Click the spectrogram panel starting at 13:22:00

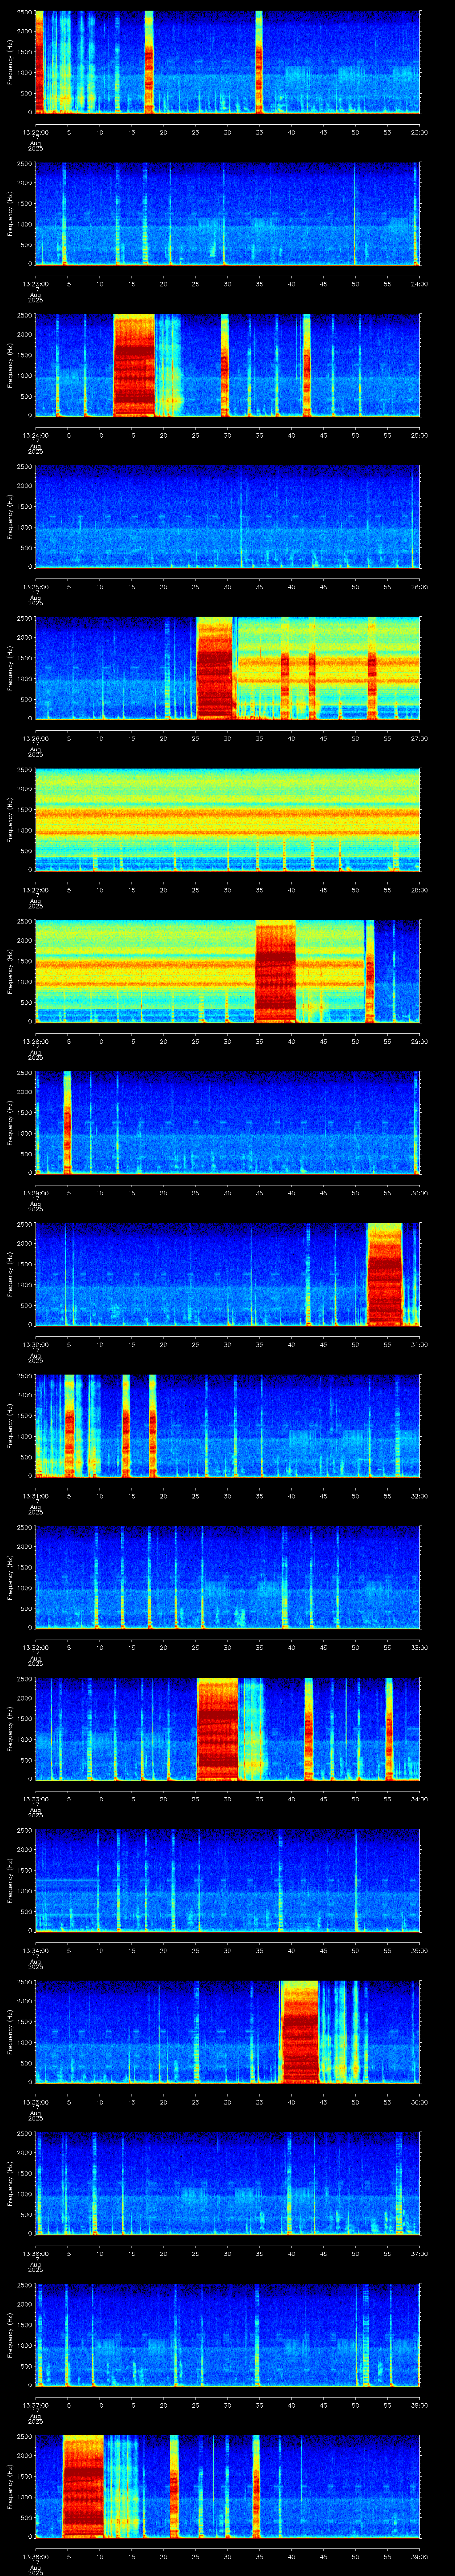[227, 63]
